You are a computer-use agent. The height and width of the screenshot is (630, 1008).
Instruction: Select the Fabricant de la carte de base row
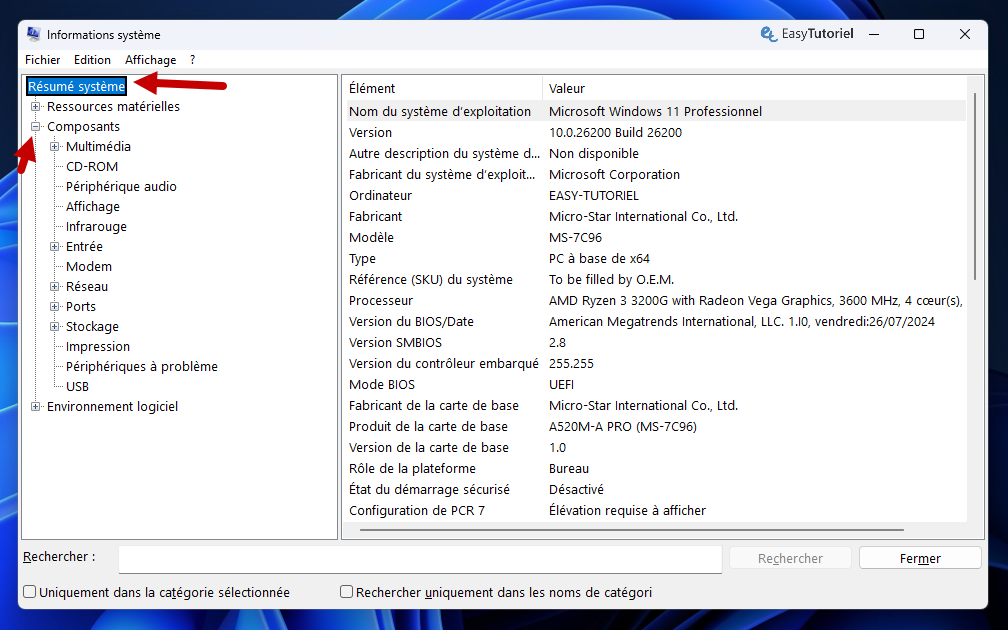(x=656, y=405)
